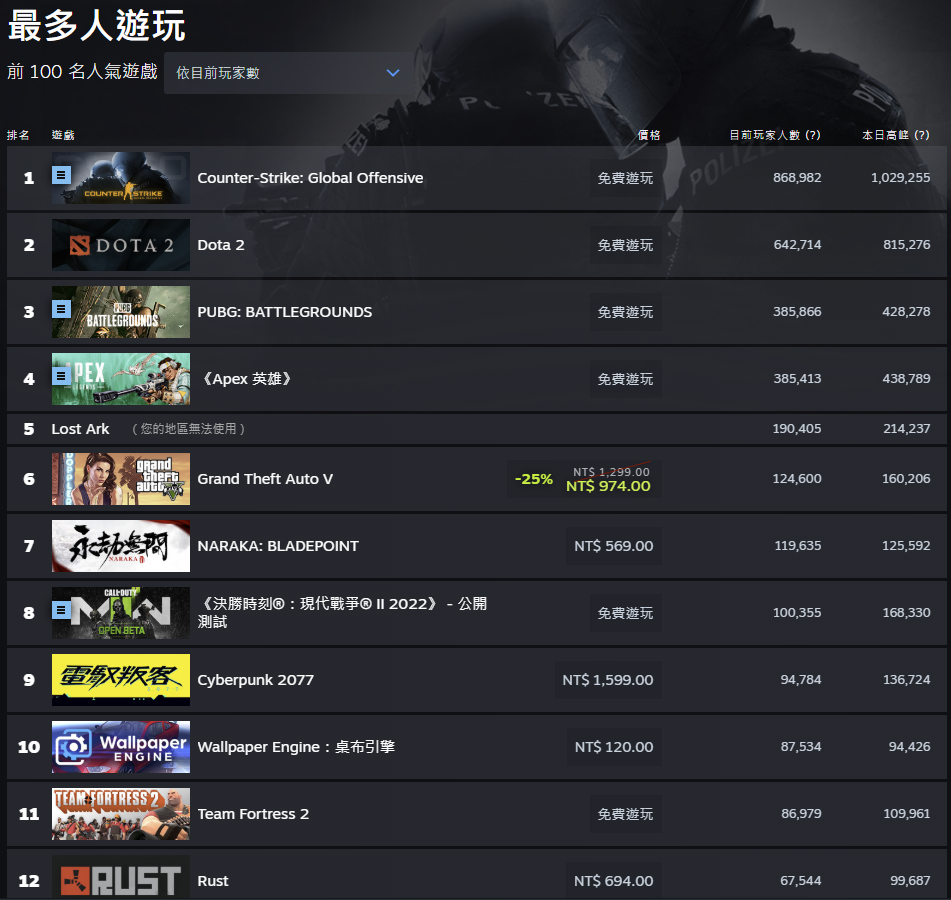Click the 價格 column header
This screenshot has width=951, height=900.
[x=649, y=135]
